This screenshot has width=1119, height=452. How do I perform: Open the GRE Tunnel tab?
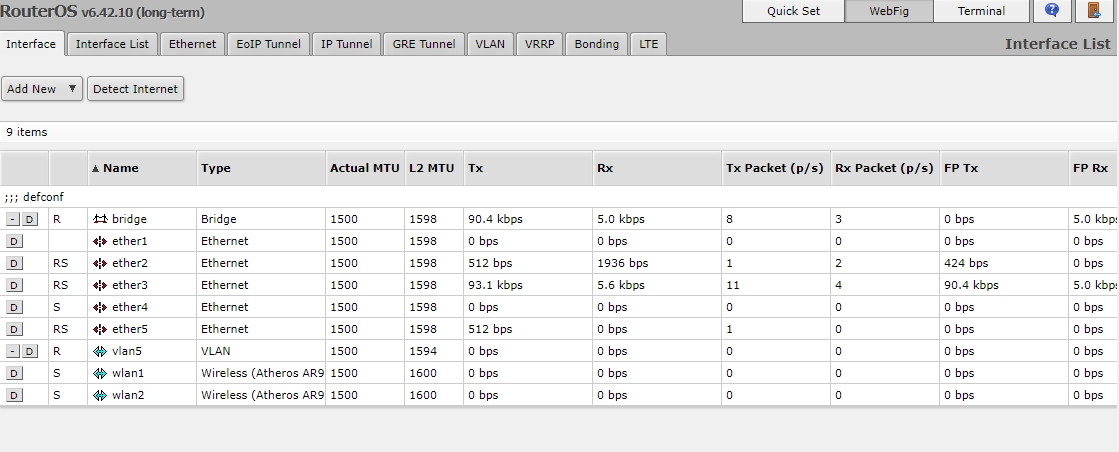424,44
